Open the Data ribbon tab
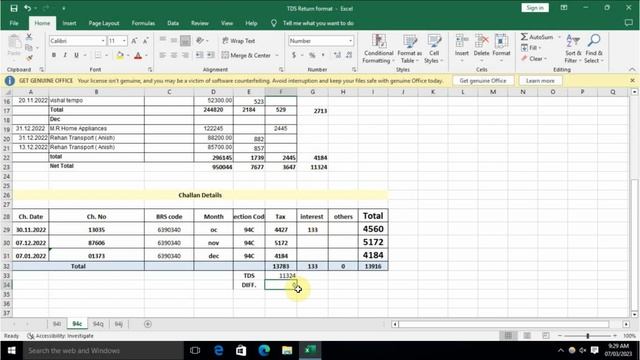Image resolution: width=640 pixels, height=360 pixels. pyautogui.click(x=173, y=23)
